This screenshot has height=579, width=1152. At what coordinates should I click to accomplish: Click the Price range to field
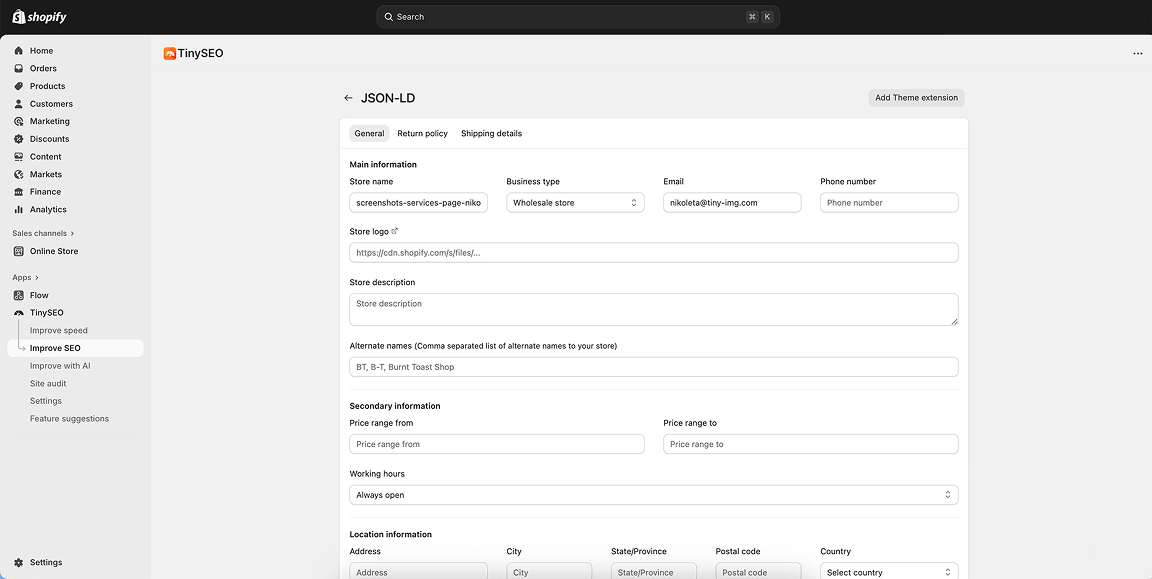pyautogui.click(x=811, y=444)
